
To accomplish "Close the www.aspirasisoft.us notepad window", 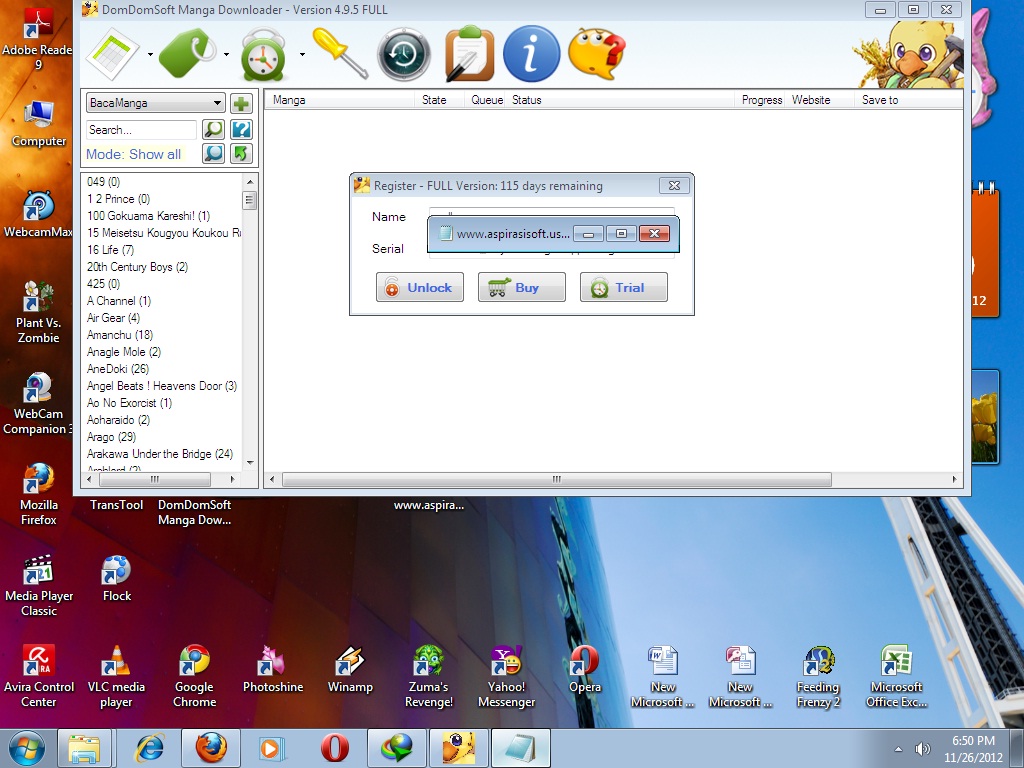I will [x=654, y=233].
